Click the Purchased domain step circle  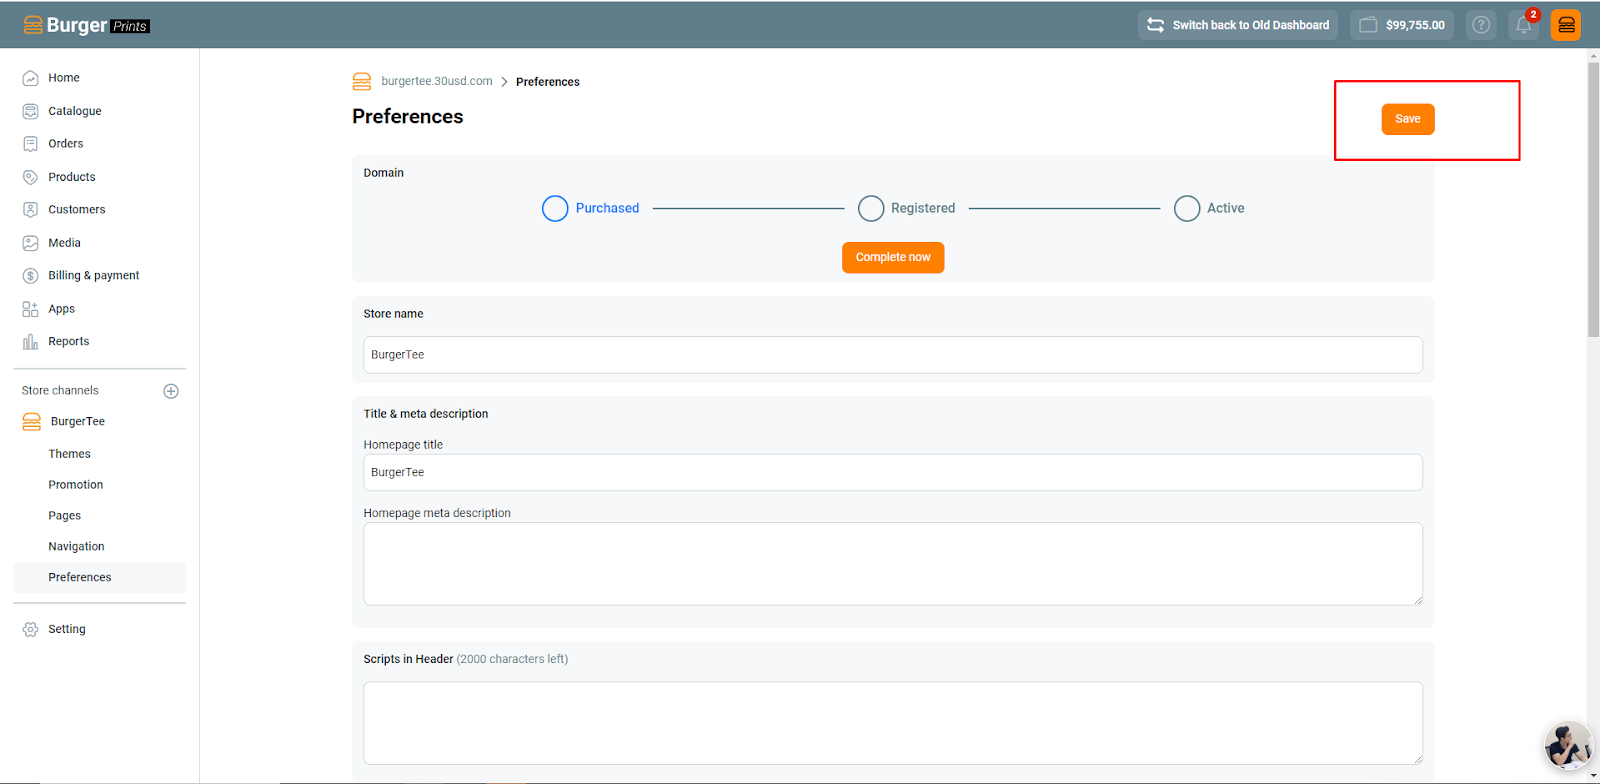click(x=555, y=208)
